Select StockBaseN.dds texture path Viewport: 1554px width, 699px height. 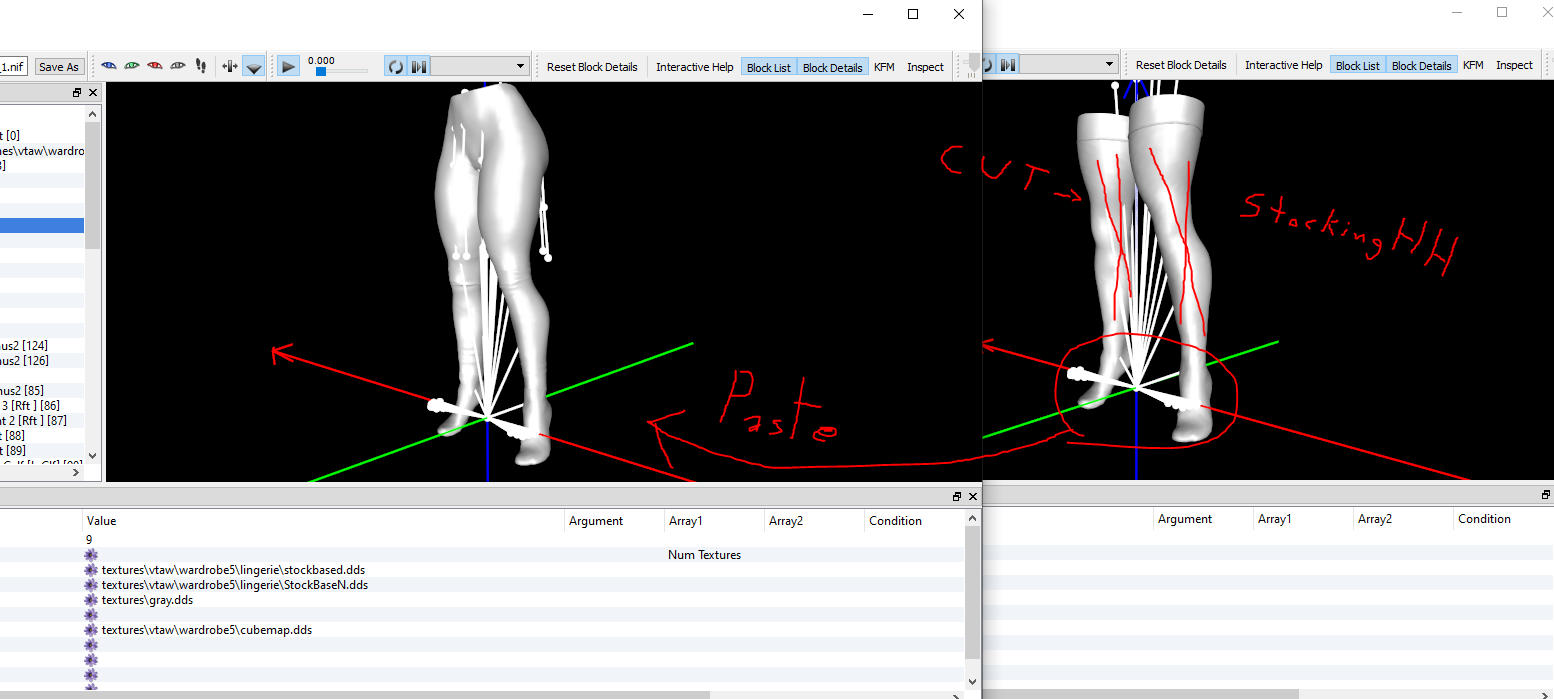click(x=235, y=585)
